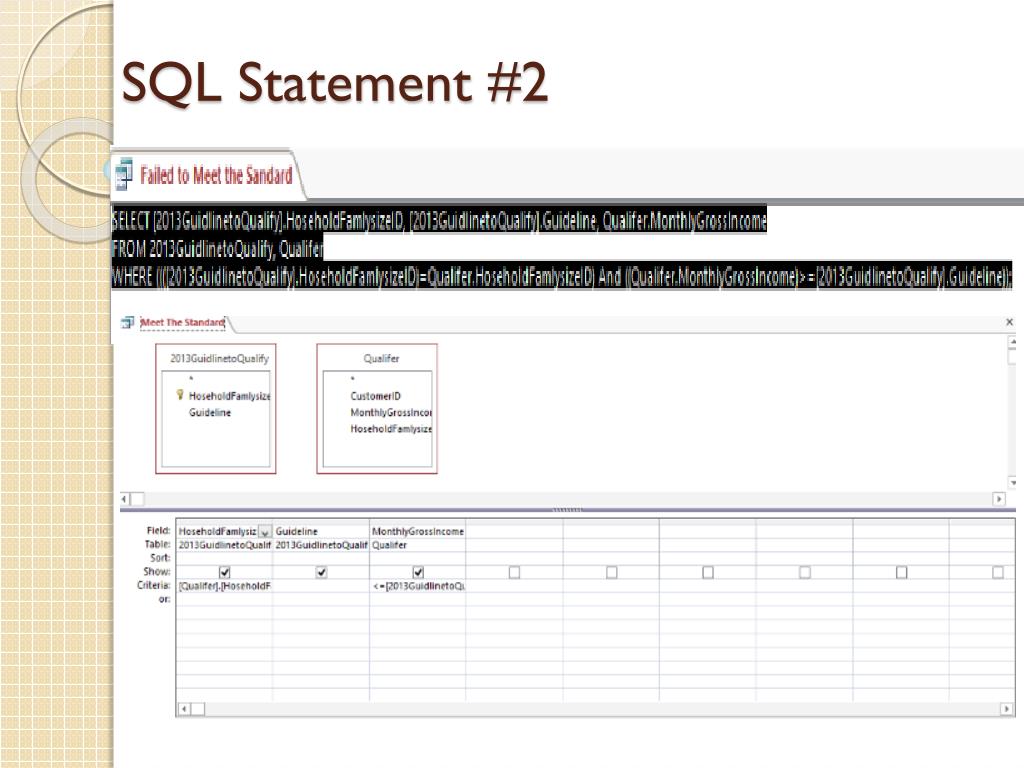This screenshot has height=768, width=1024.
Task: Click the primary key icon next to HoseholdFamlysize
Action: [x=180, y=395]
